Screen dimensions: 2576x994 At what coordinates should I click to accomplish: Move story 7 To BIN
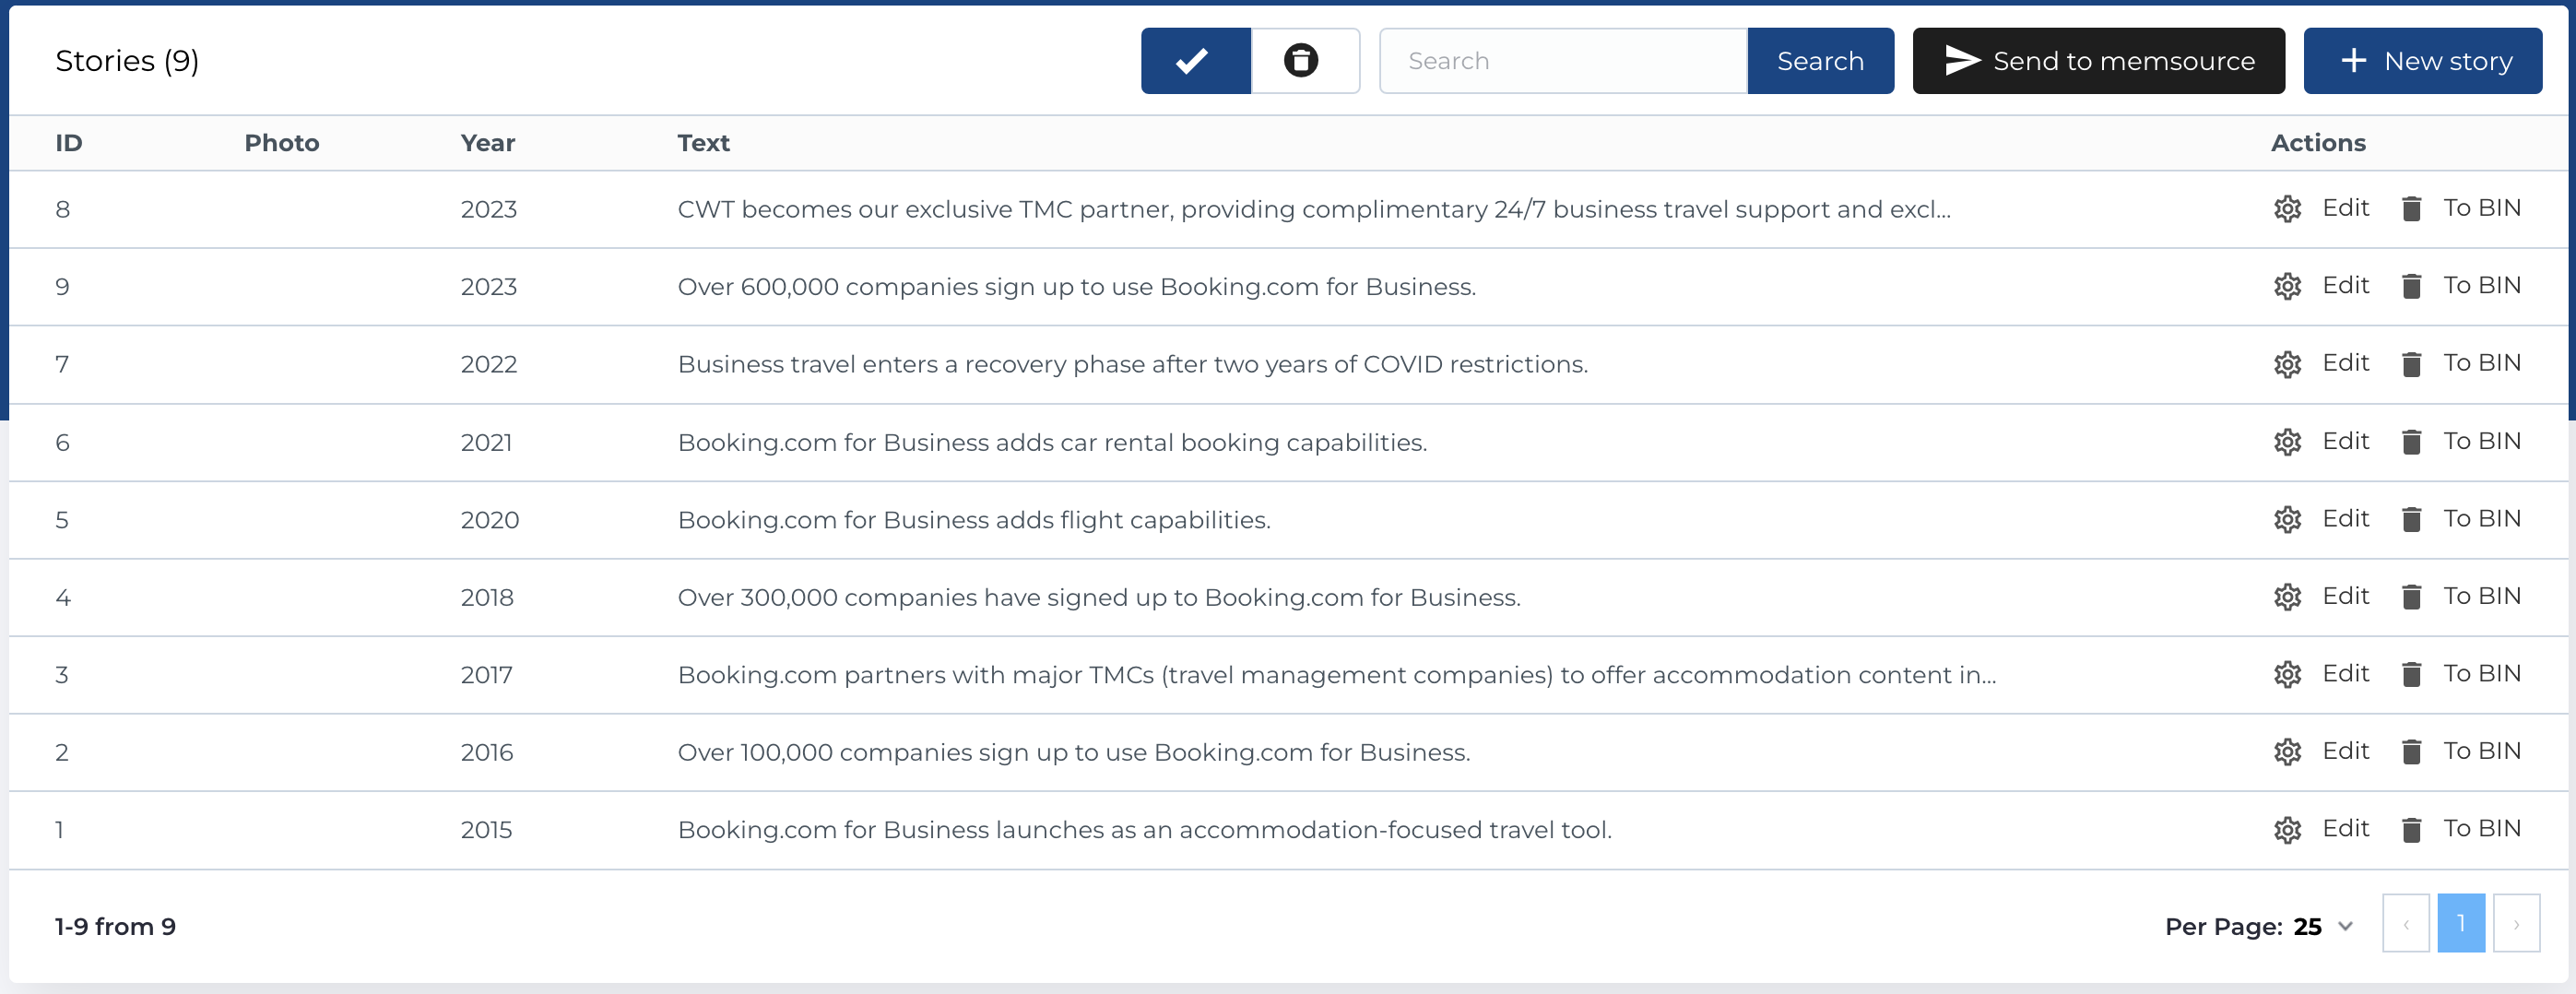click(x=2481, y=363)
